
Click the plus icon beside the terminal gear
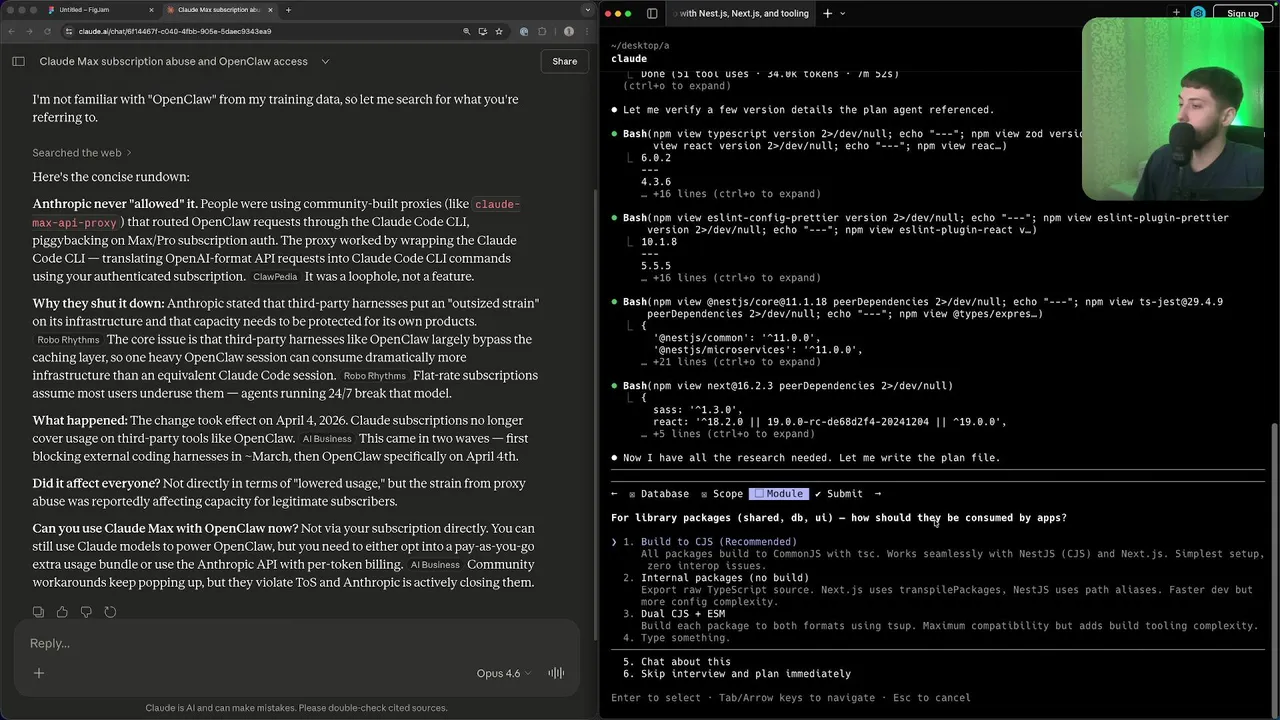click(x=1176, y=13)
